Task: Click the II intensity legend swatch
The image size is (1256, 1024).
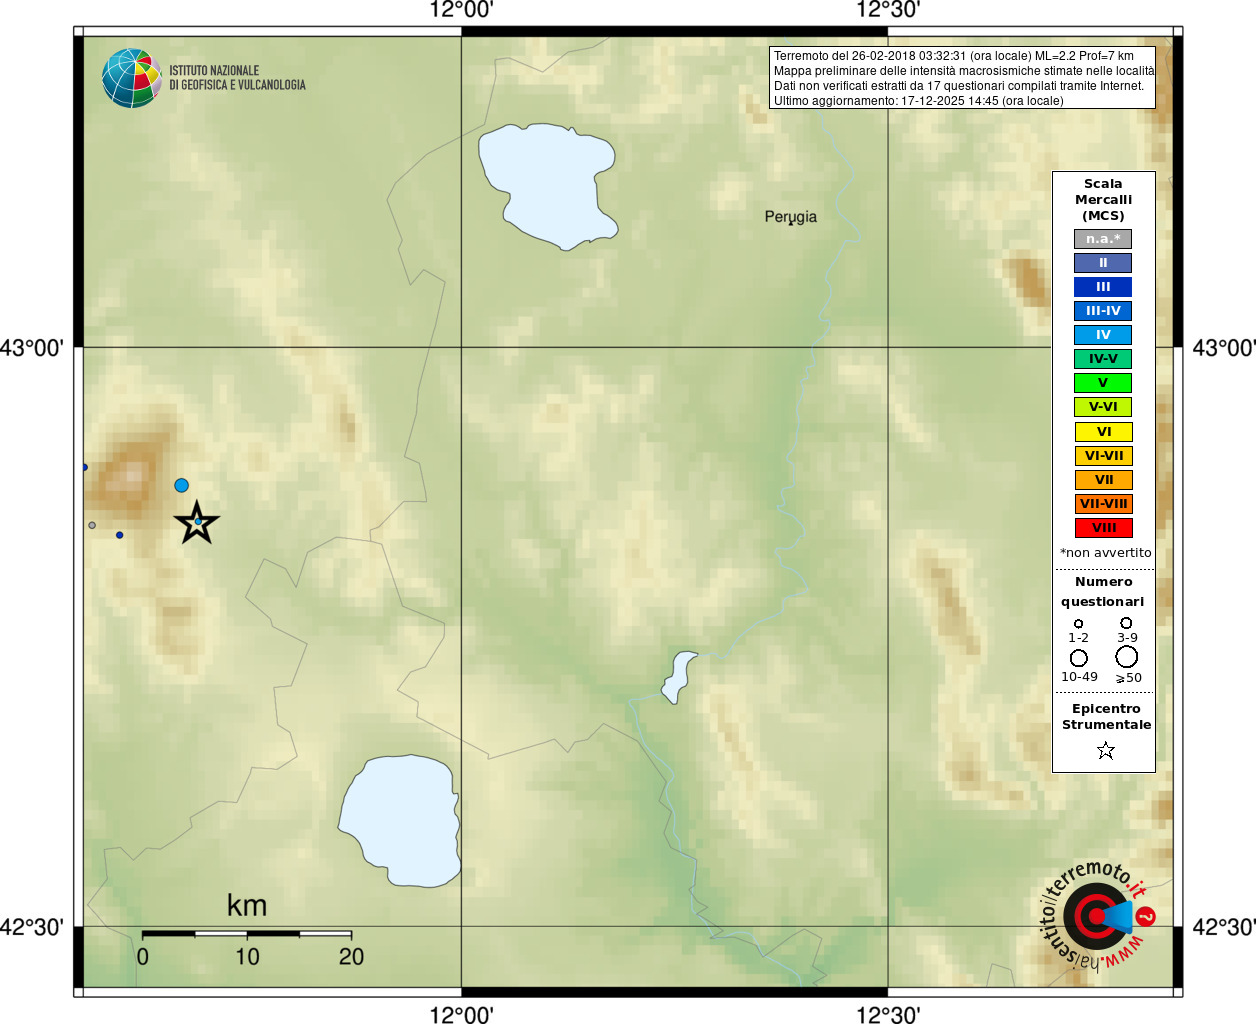Action: pyautogui.click(x=1103, y=263)
